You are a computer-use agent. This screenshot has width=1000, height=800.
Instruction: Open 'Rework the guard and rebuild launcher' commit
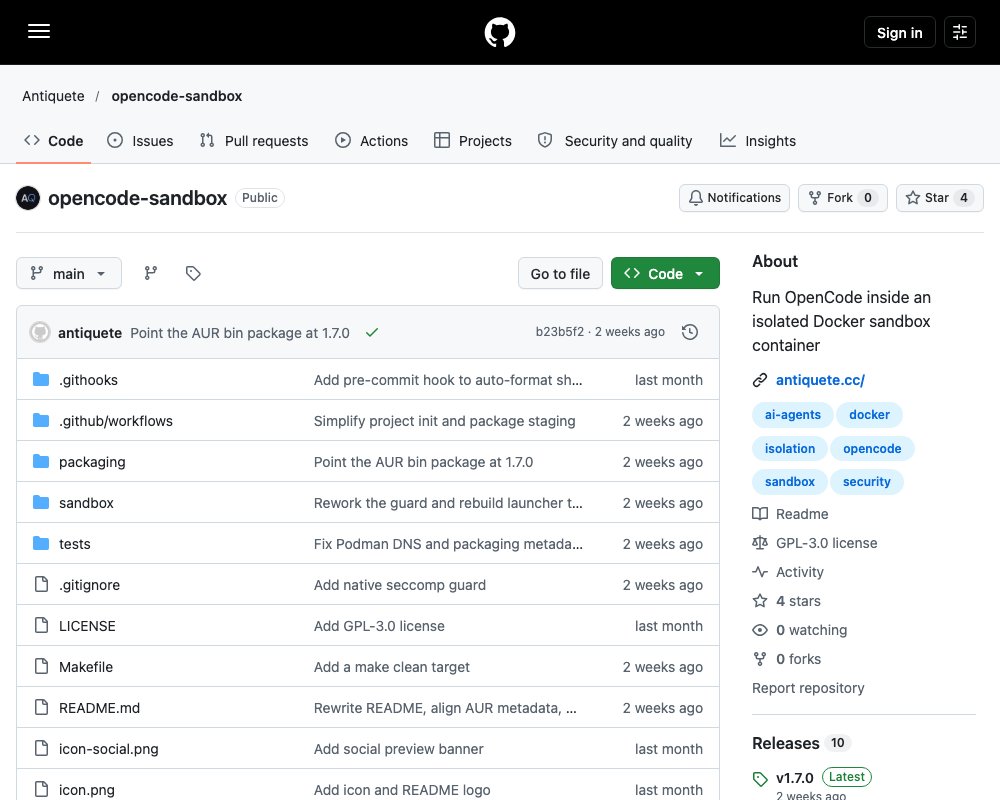click(448, 503)
